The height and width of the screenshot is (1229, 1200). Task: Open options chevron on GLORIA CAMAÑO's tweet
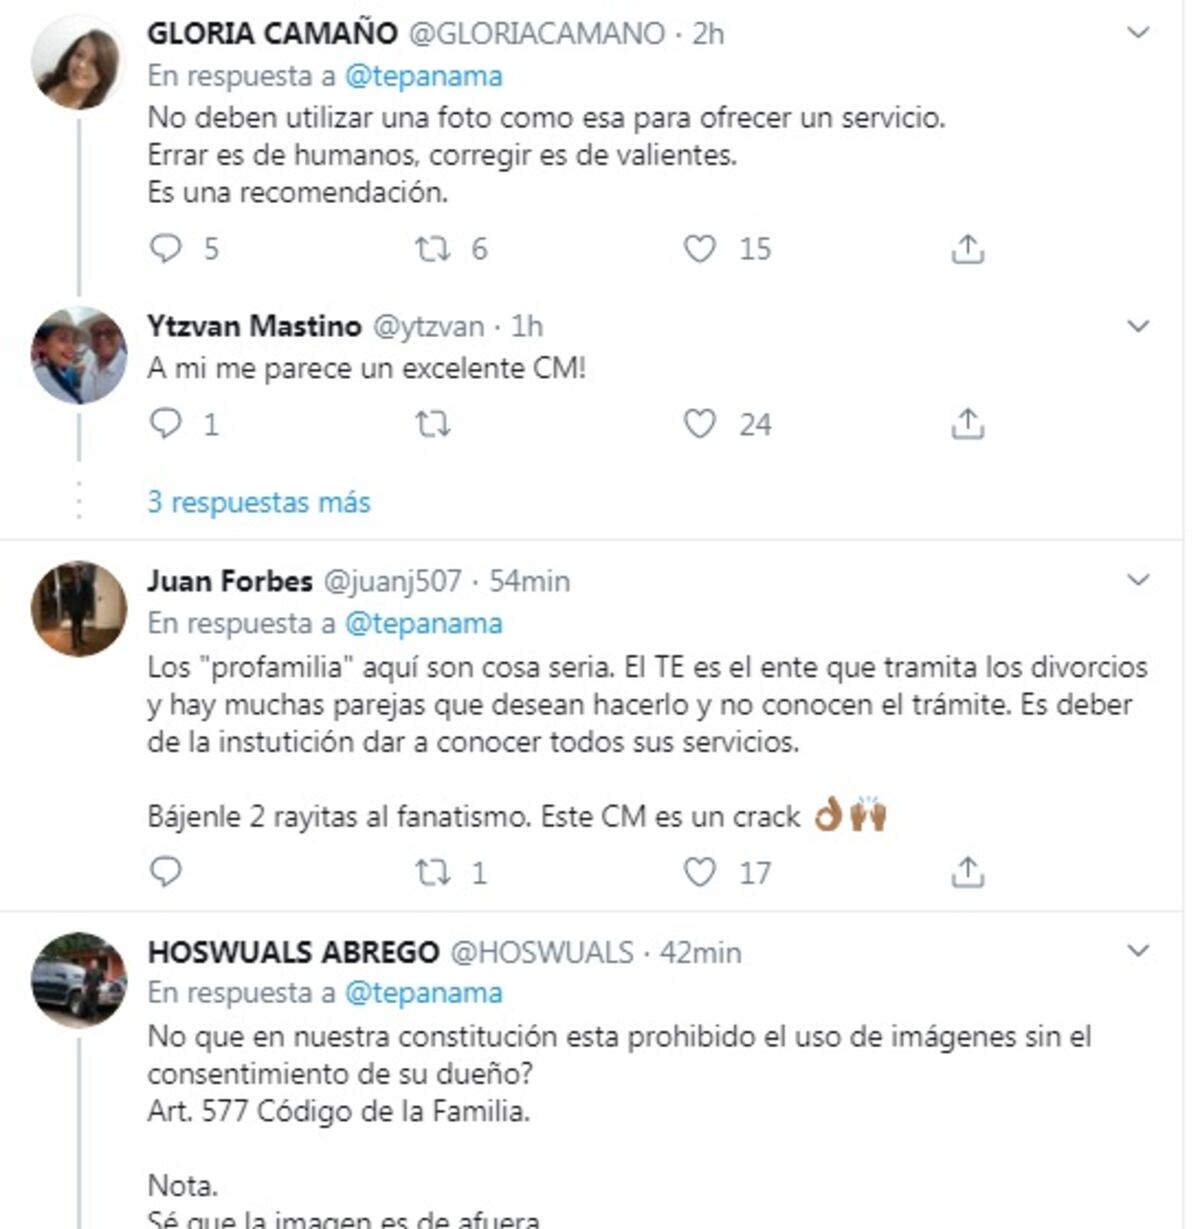[1136, 31]
